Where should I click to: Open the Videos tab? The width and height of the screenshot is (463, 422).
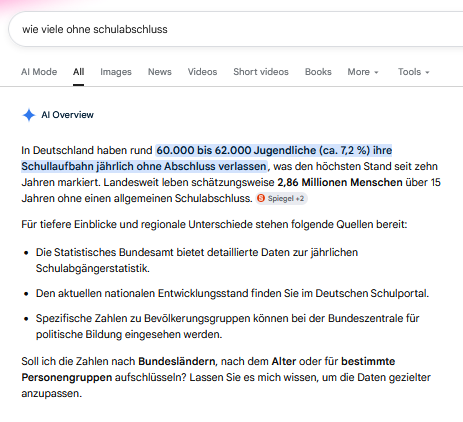pyautogui.click(x=202, y=72)
